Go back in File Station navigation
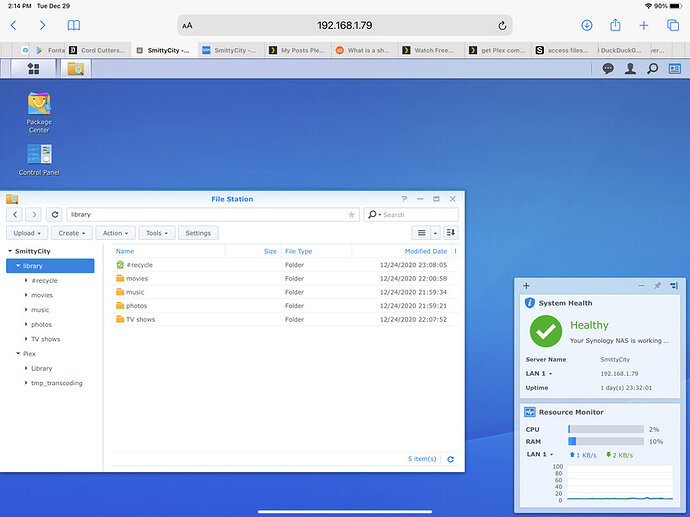Screen dimensions: 690x517 click(x=15, y=214)
